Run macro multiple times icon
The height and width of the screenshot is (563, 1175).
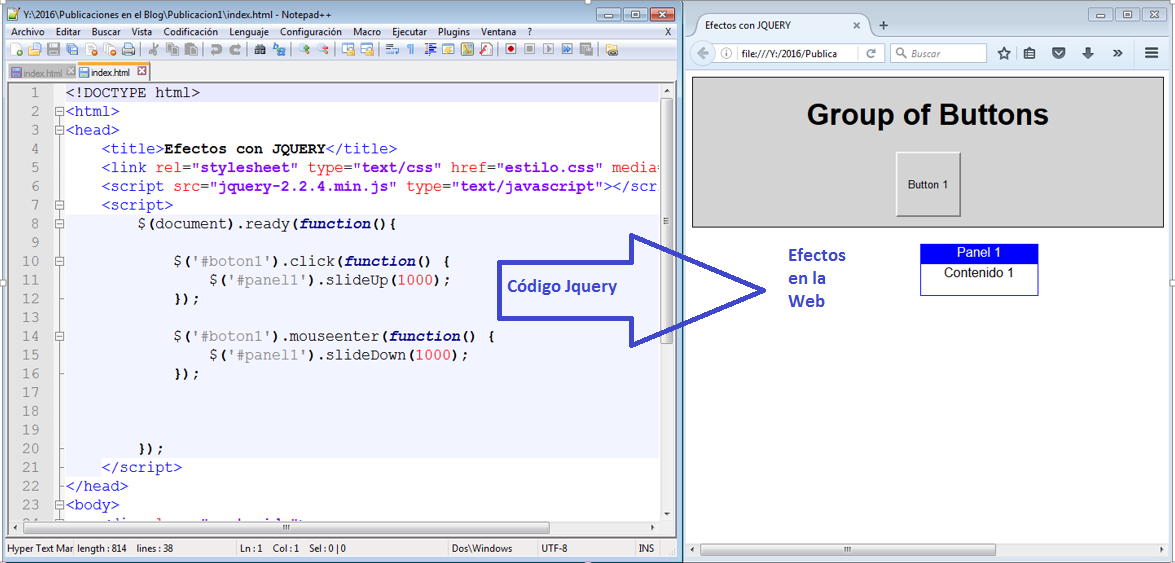coord(567,50)
